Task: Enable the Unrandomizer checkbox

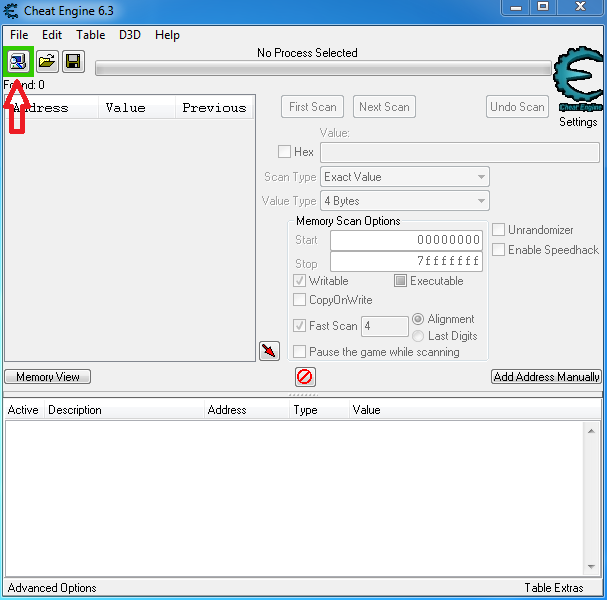Action: 498,230
